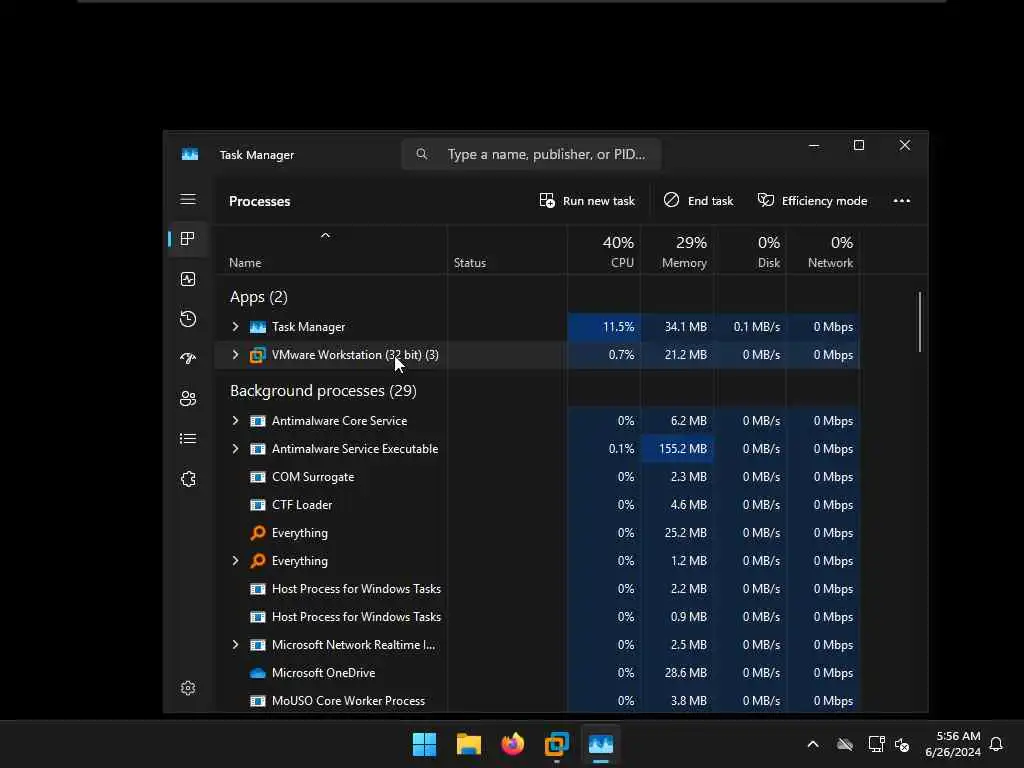This screenshot has width=1024, height=768.
Task: Click the Efficiency mode button
Action: (812, 200)
